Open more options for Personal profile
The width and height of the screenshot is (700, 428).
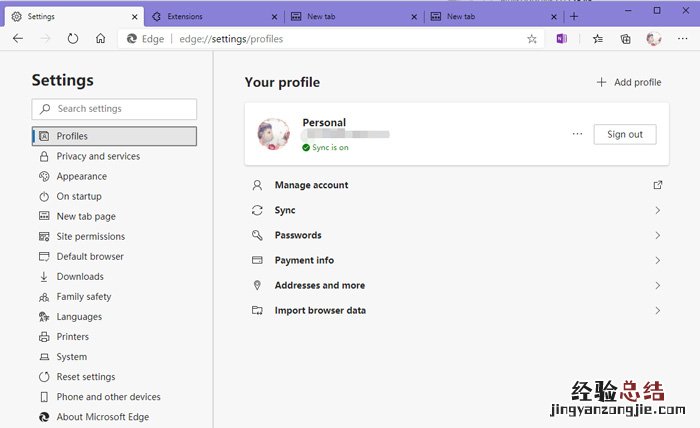[577, 134]
